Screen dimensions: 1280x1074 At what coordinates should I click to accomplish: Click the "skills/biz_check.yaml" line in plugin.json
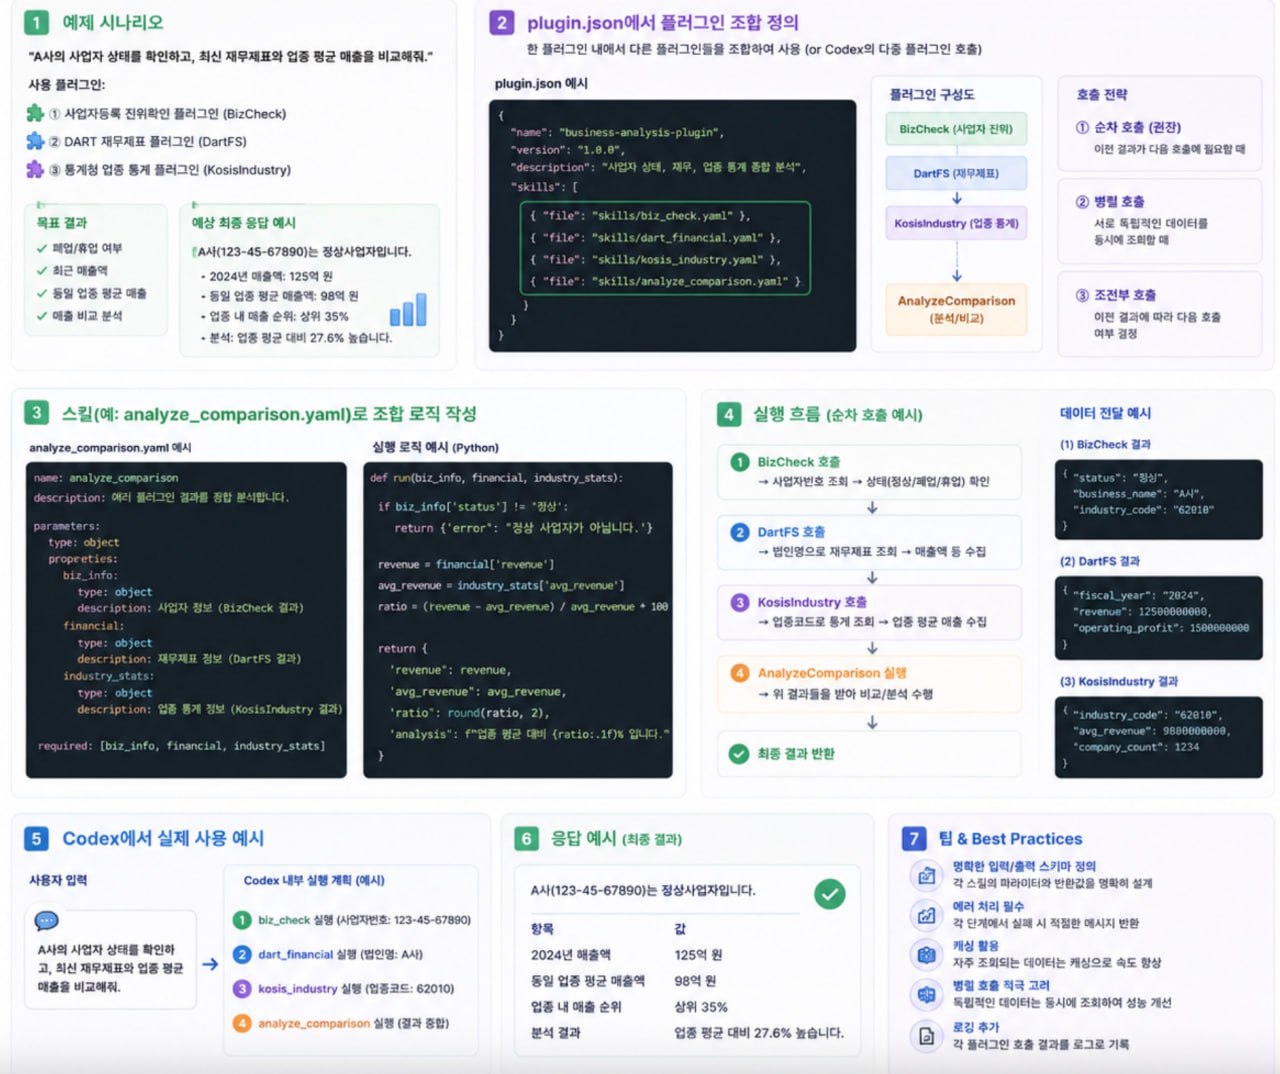(640, 215)
